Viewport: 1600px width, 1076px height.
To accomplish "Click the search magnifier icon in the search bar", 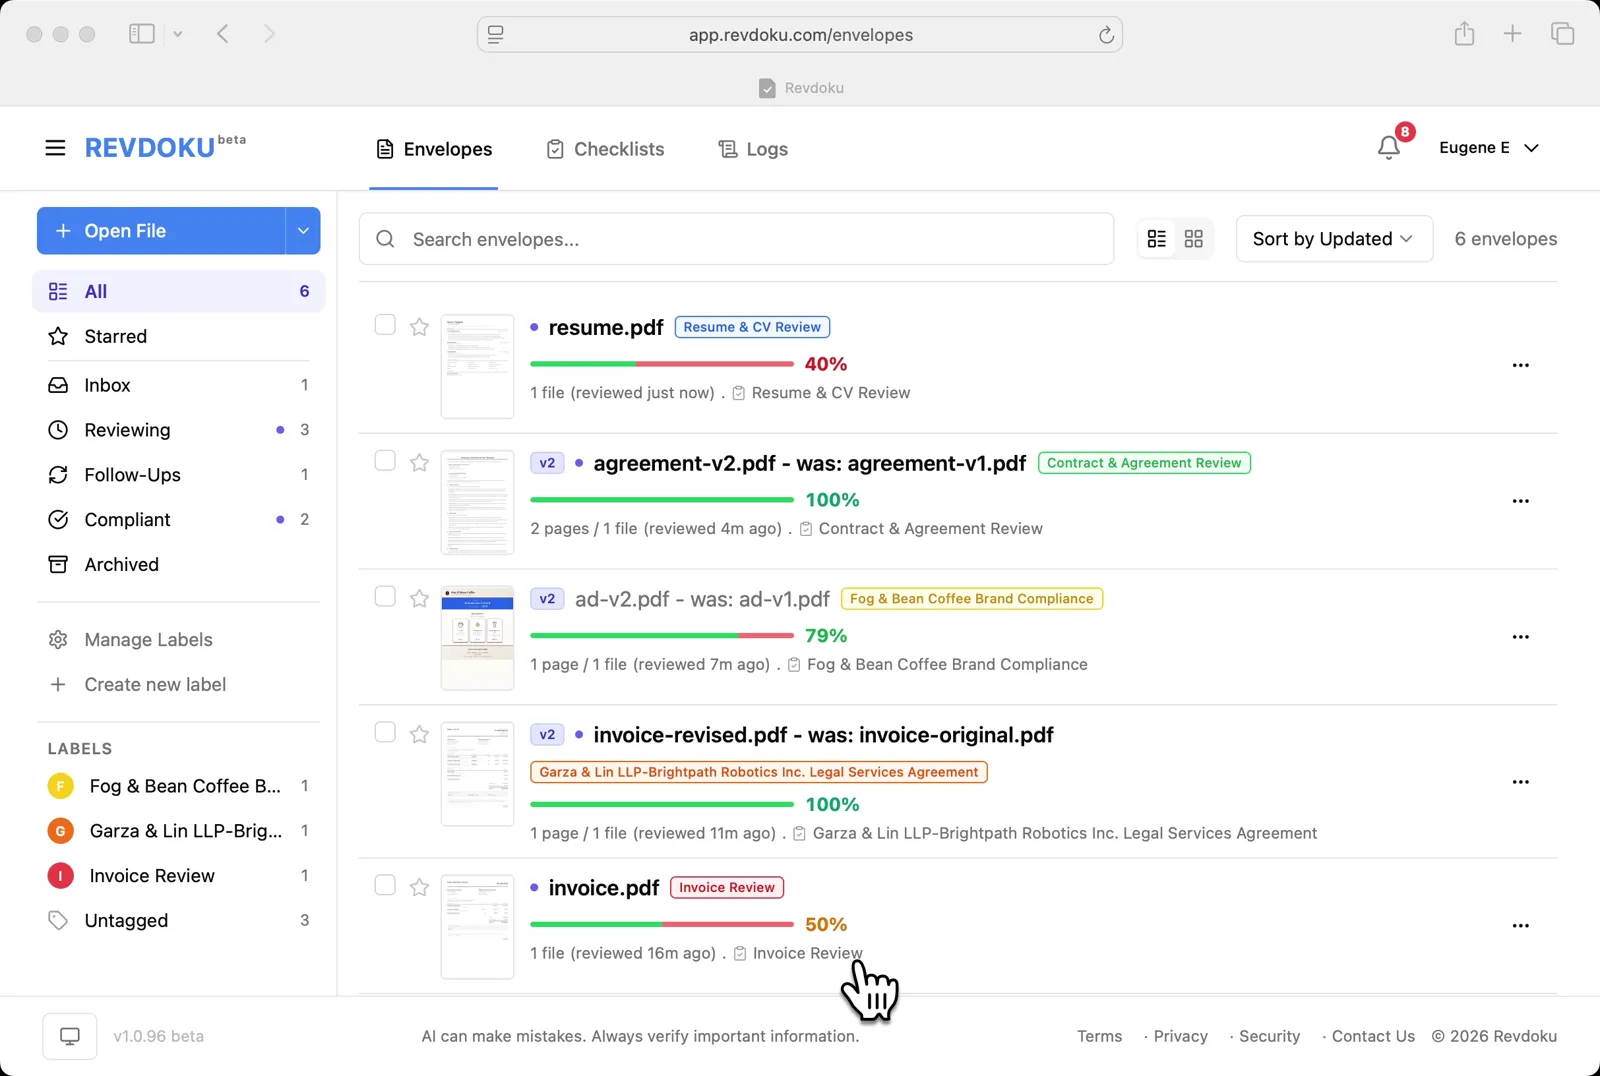I will tap(384, 239).
